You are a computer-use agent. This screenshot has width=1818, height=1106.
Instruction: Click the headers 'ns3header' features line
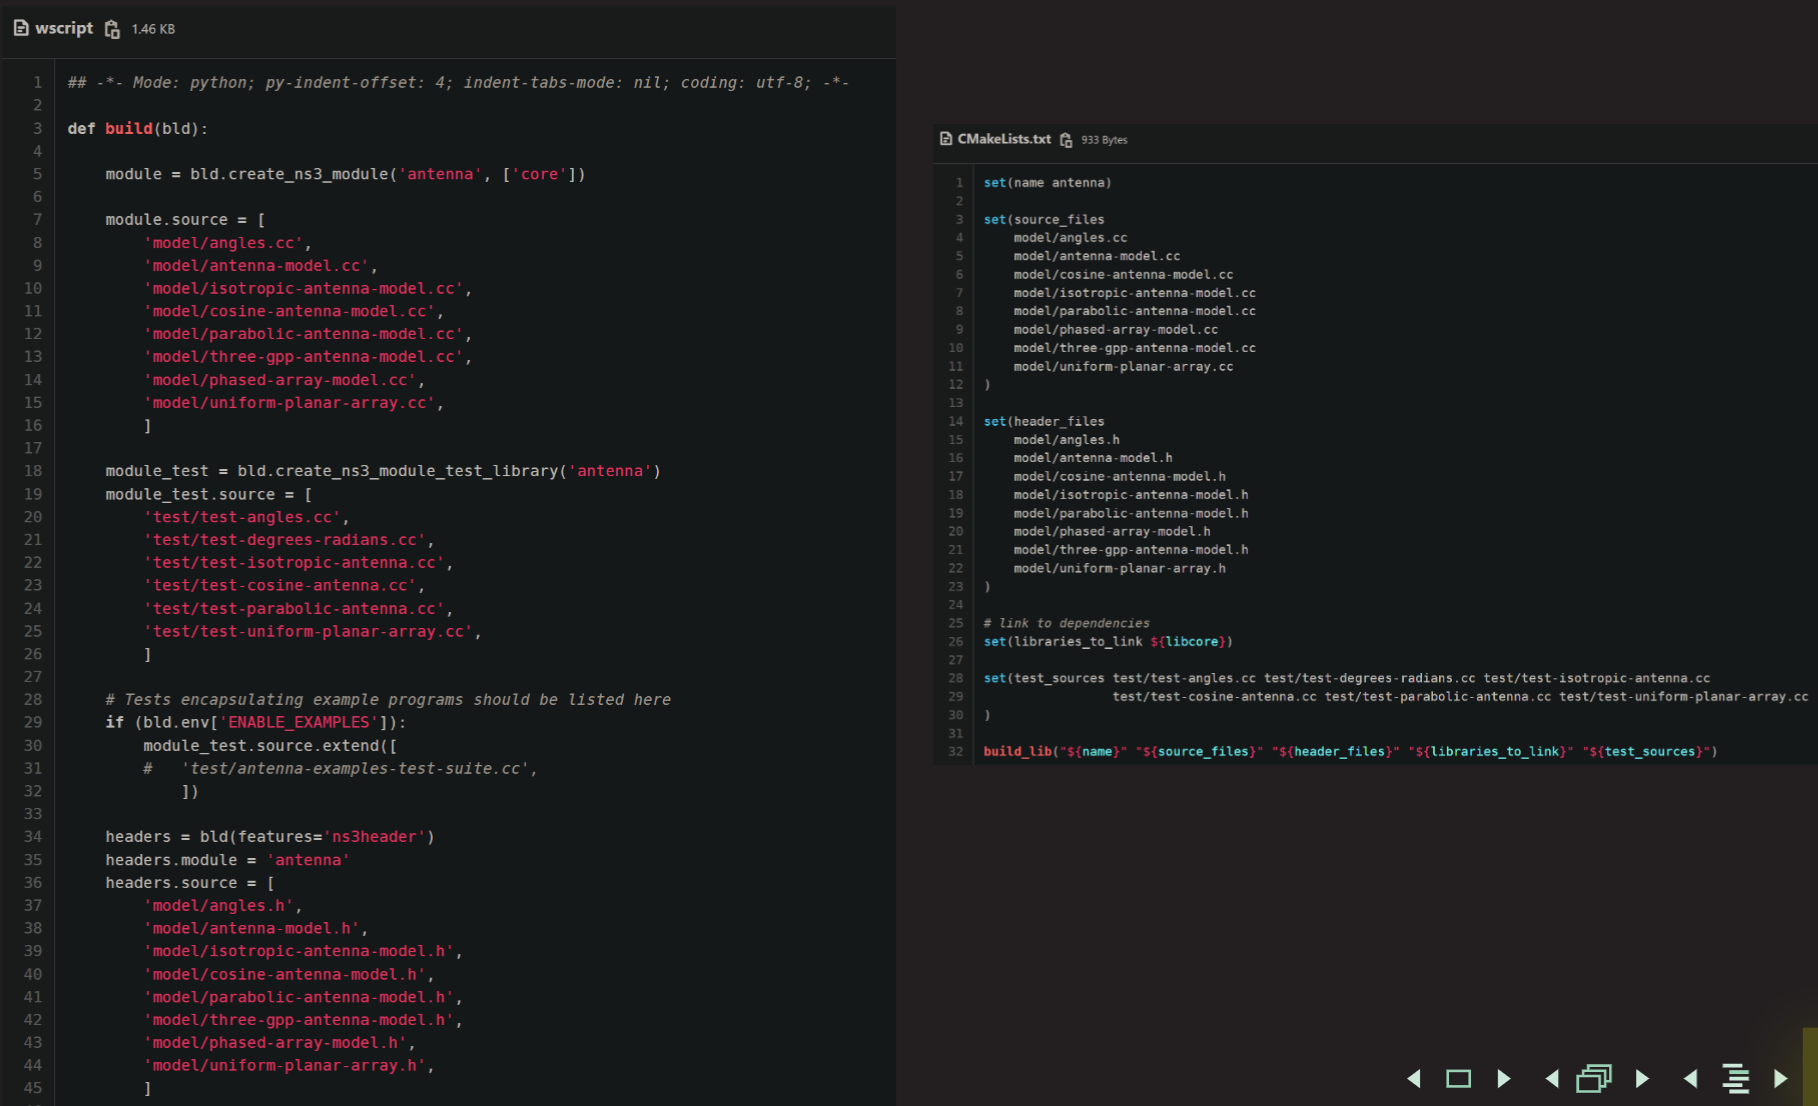coord(270,836)
